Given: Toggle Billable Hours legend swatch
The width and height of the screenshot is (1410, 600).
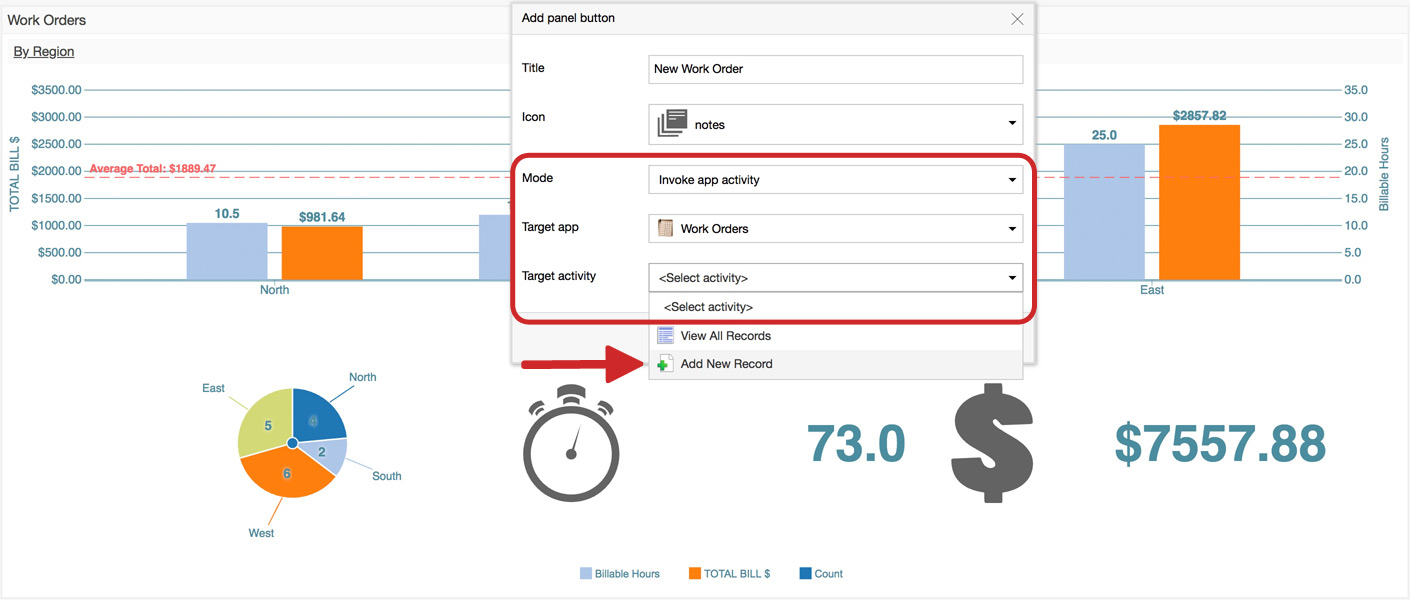Looking at the screenshot, I should pyautogui.click(x=586, y=574).
